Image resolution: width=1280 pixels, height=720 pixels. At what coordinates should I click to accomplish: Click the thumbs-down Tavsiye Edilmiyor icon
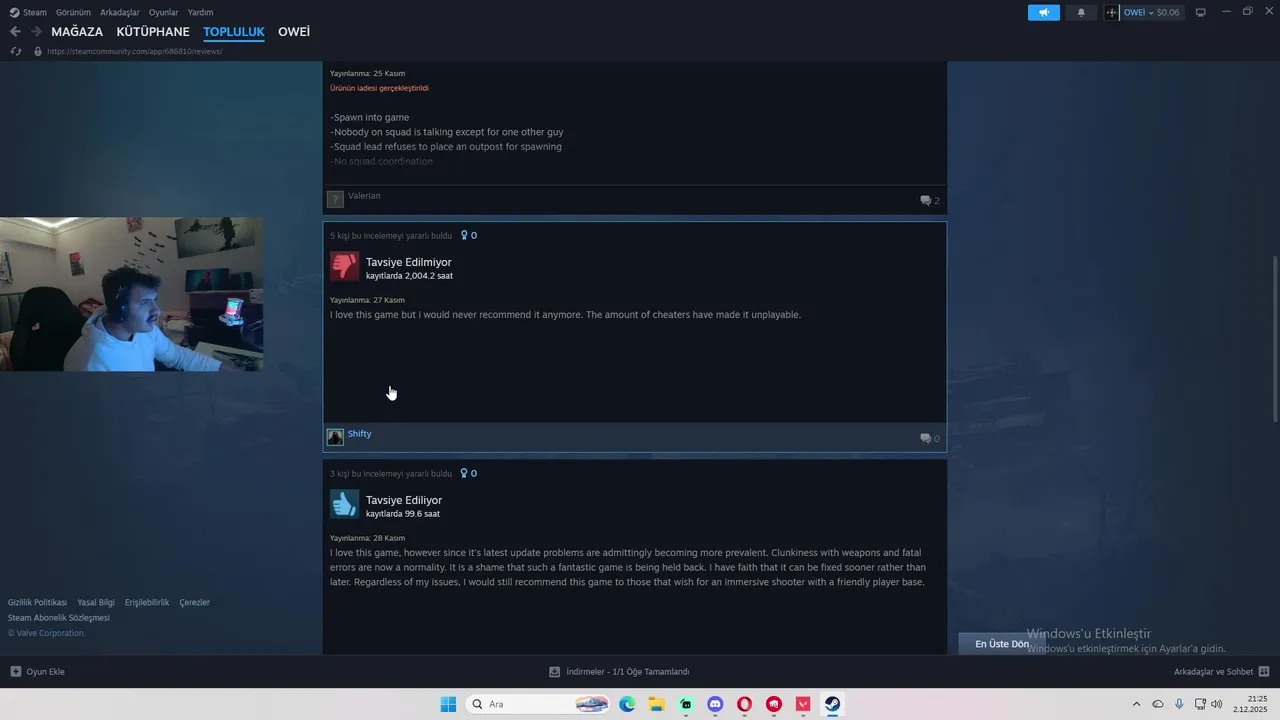344,266
